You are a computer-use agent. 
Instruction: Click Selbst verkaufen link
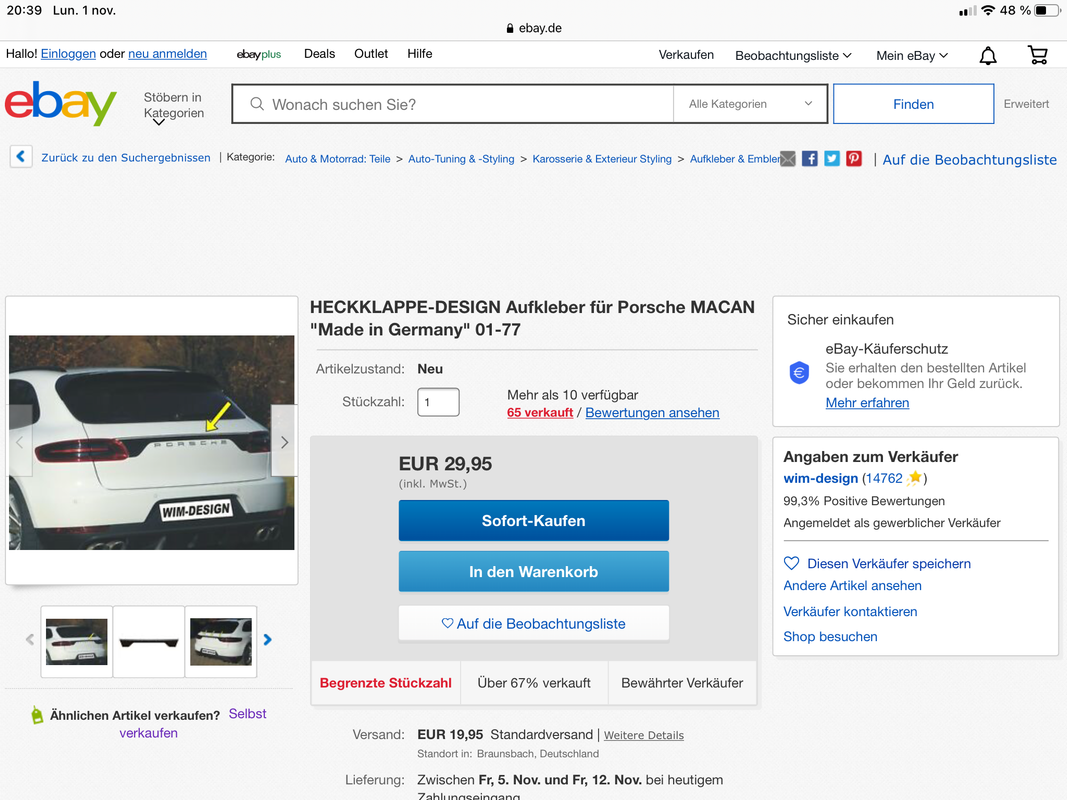pyautogui.click(x=193, y=723)
